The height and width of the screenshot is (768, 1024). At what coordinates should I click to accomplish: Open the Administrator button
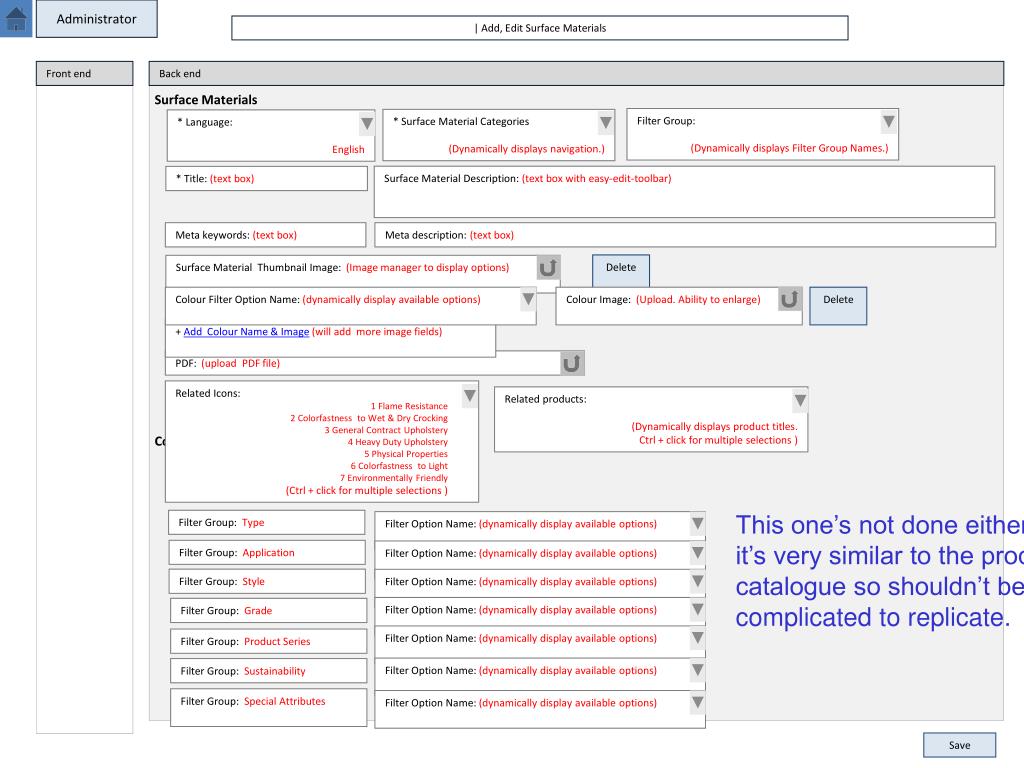[x=97, y=19]
